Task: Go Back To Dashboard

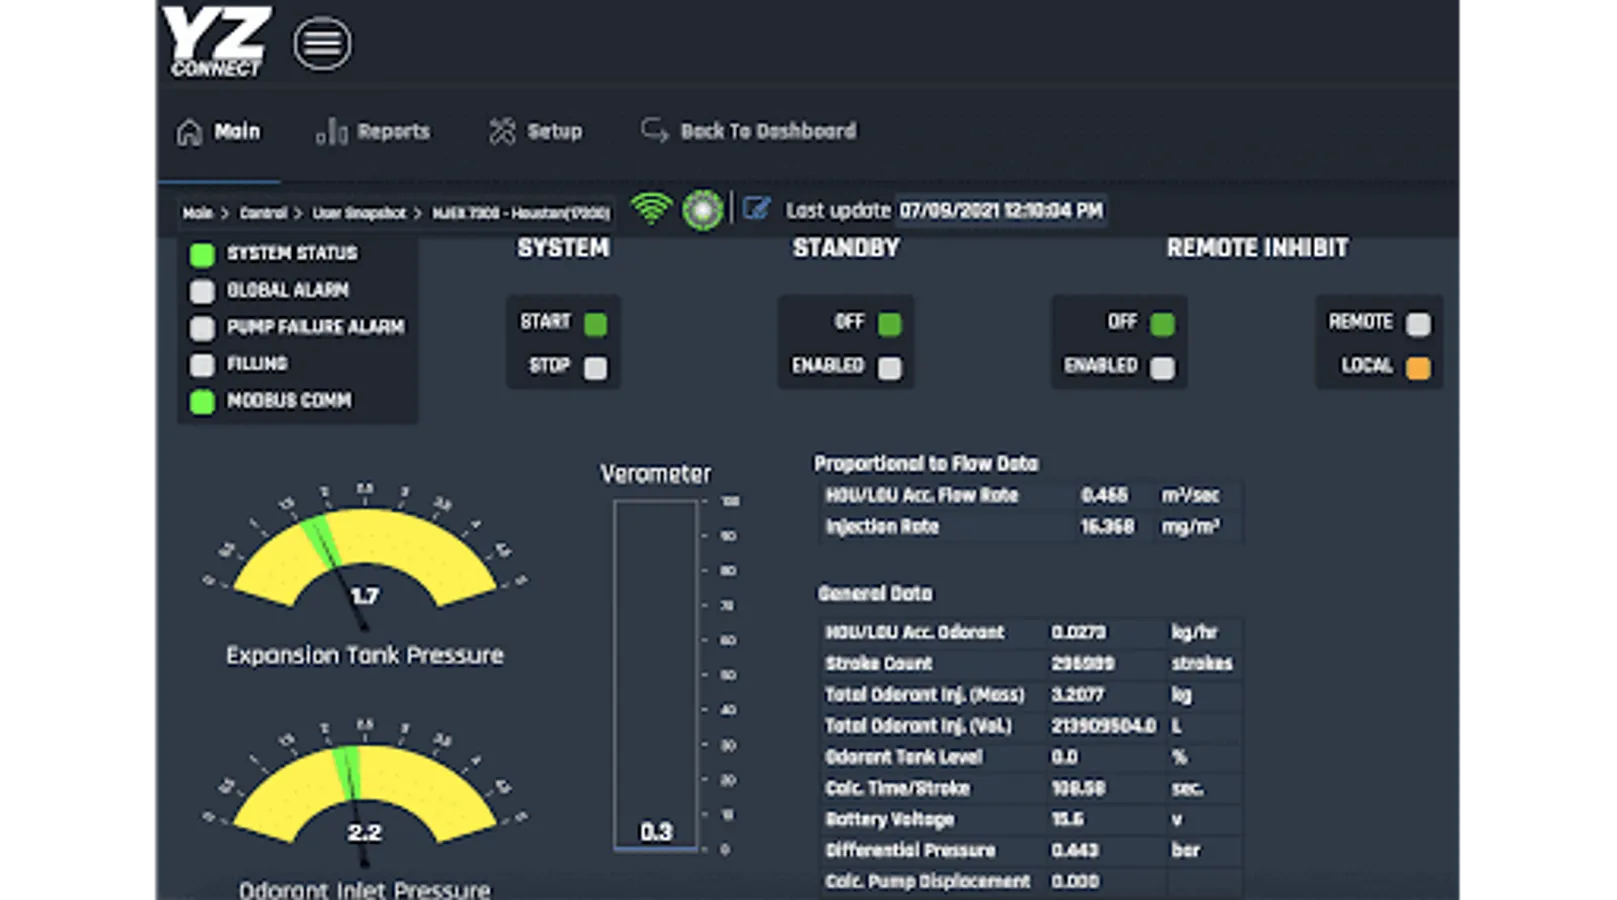Action: point(749,132)
